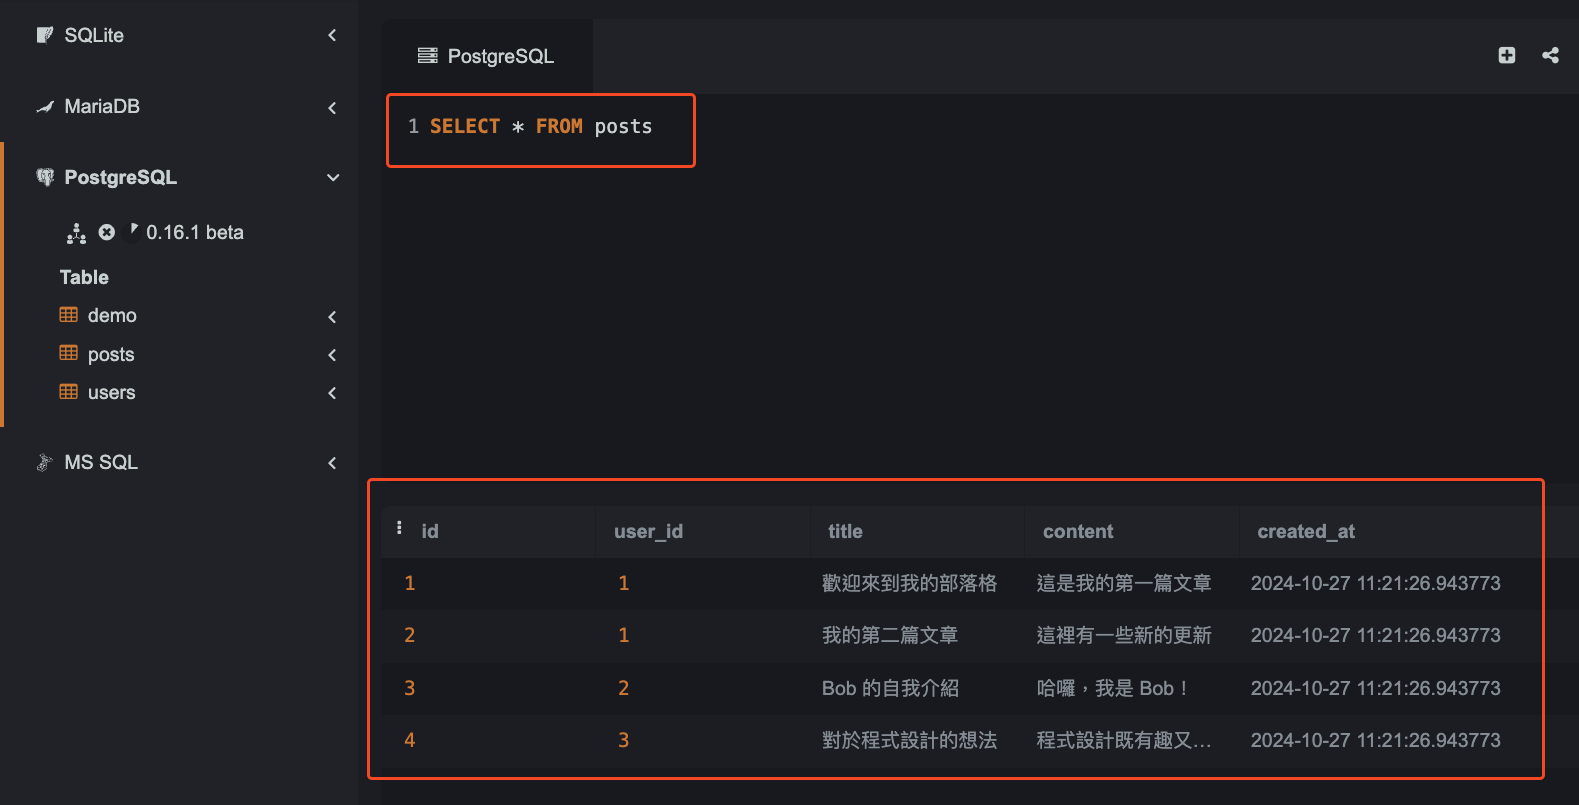Expand the SQLite section chevron
Viewport: 1579px width, 805px height.
pyautogui.click(x=332, y=35)
